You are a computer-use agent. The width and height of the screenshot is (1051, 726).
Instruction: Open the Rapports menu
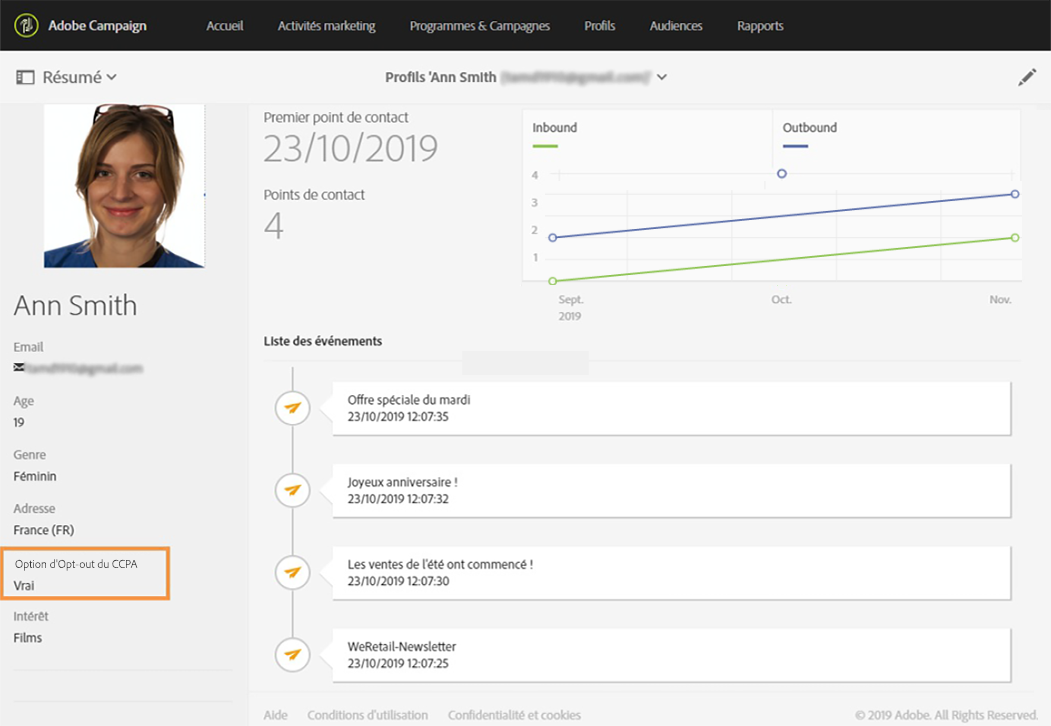tap(760, 26)
